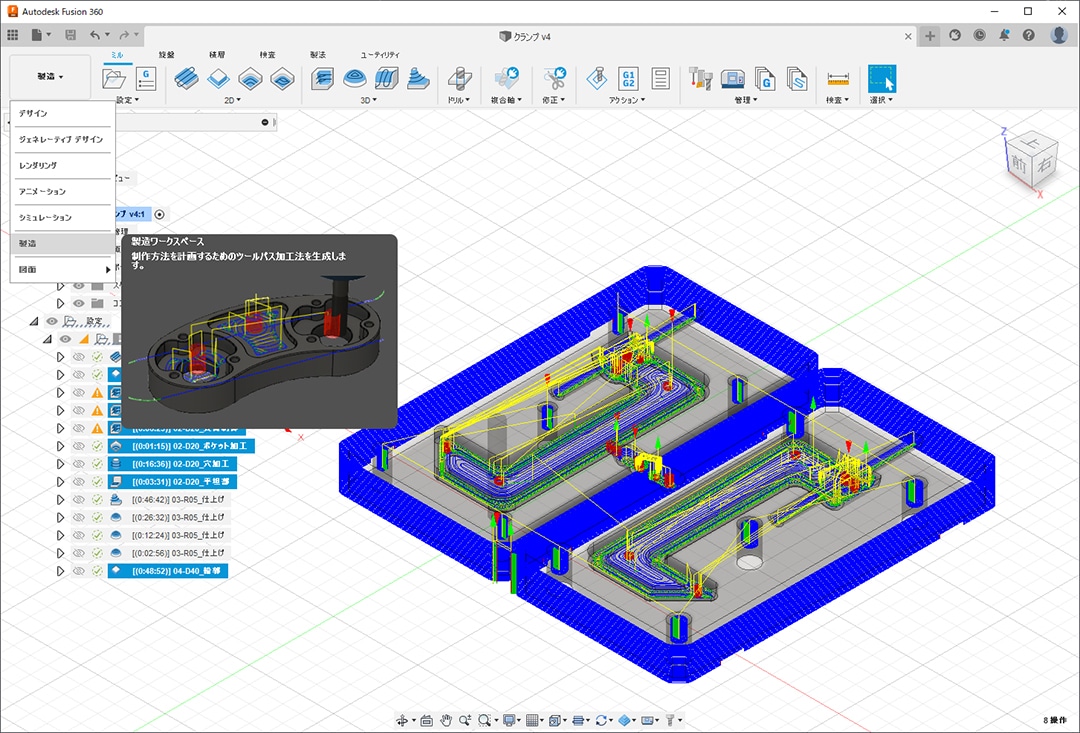Toggle eye icon for 02-D20_穴加工
Image resolution: width=1080 pixels, height=733 pixels.
click(78, 464)
